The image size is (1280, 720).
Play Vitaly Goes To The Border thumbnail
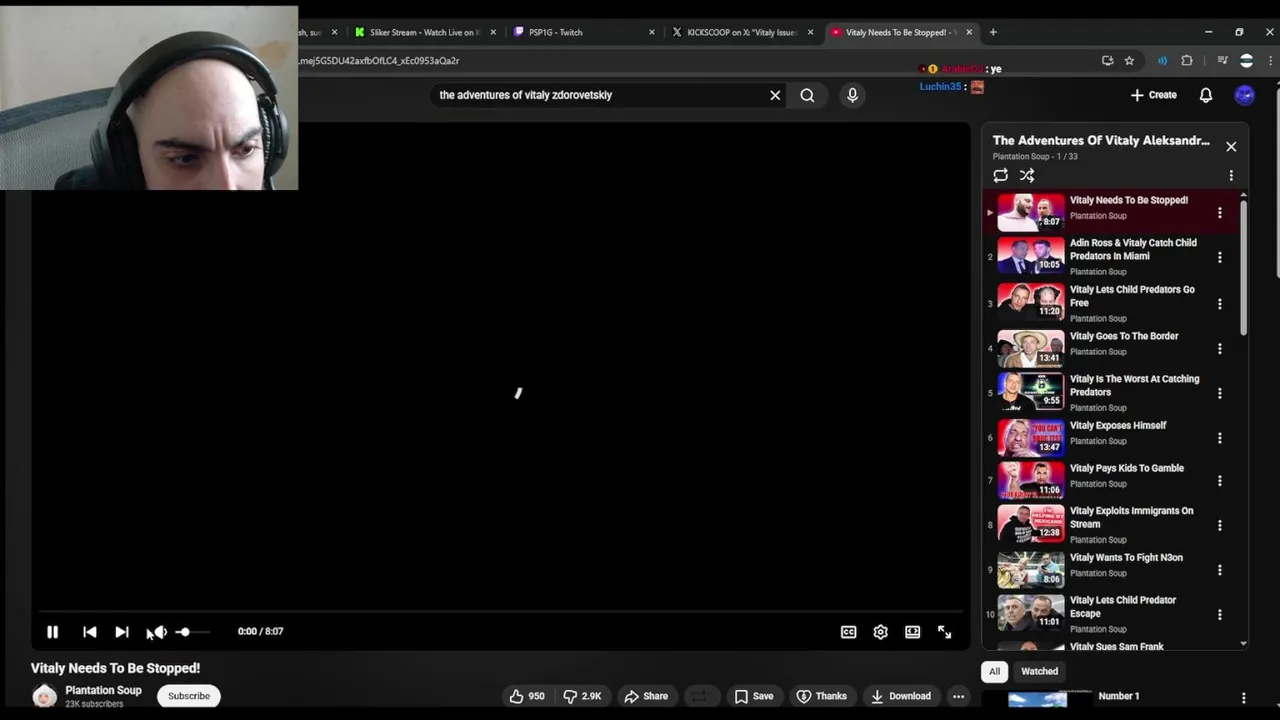1031,348
